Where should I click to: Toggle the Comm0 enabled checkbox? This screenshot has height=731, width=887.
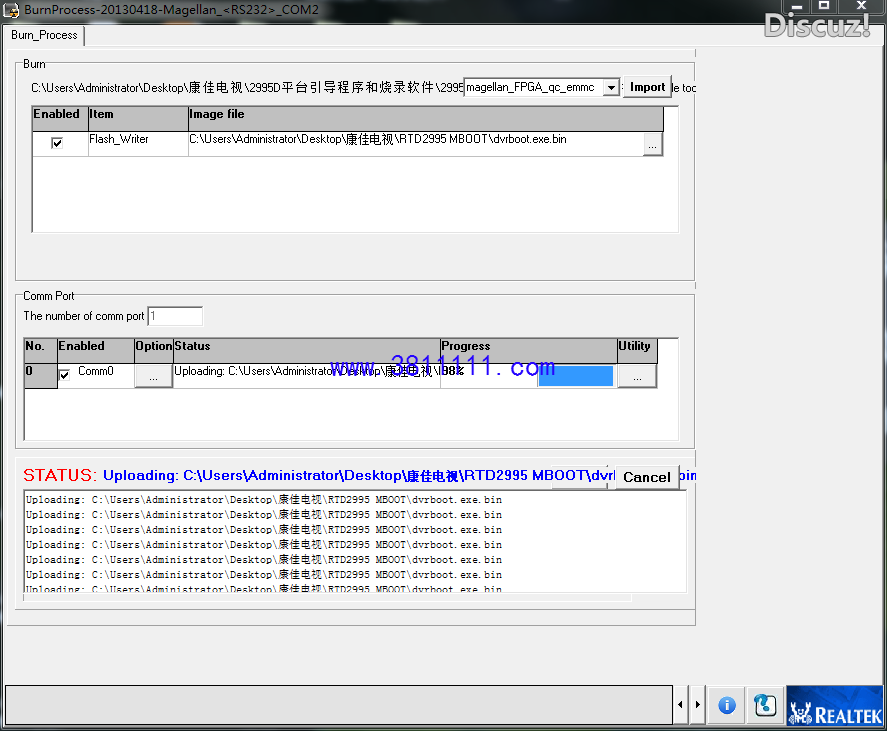click(x=64, y=375)
